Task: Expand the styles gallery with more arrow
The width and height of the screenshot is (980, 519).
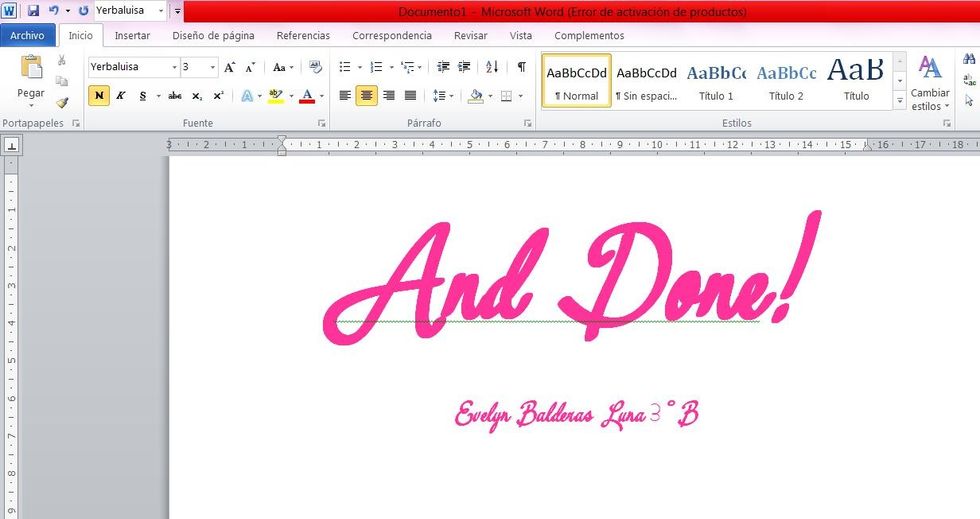Action: coord(899,100)
